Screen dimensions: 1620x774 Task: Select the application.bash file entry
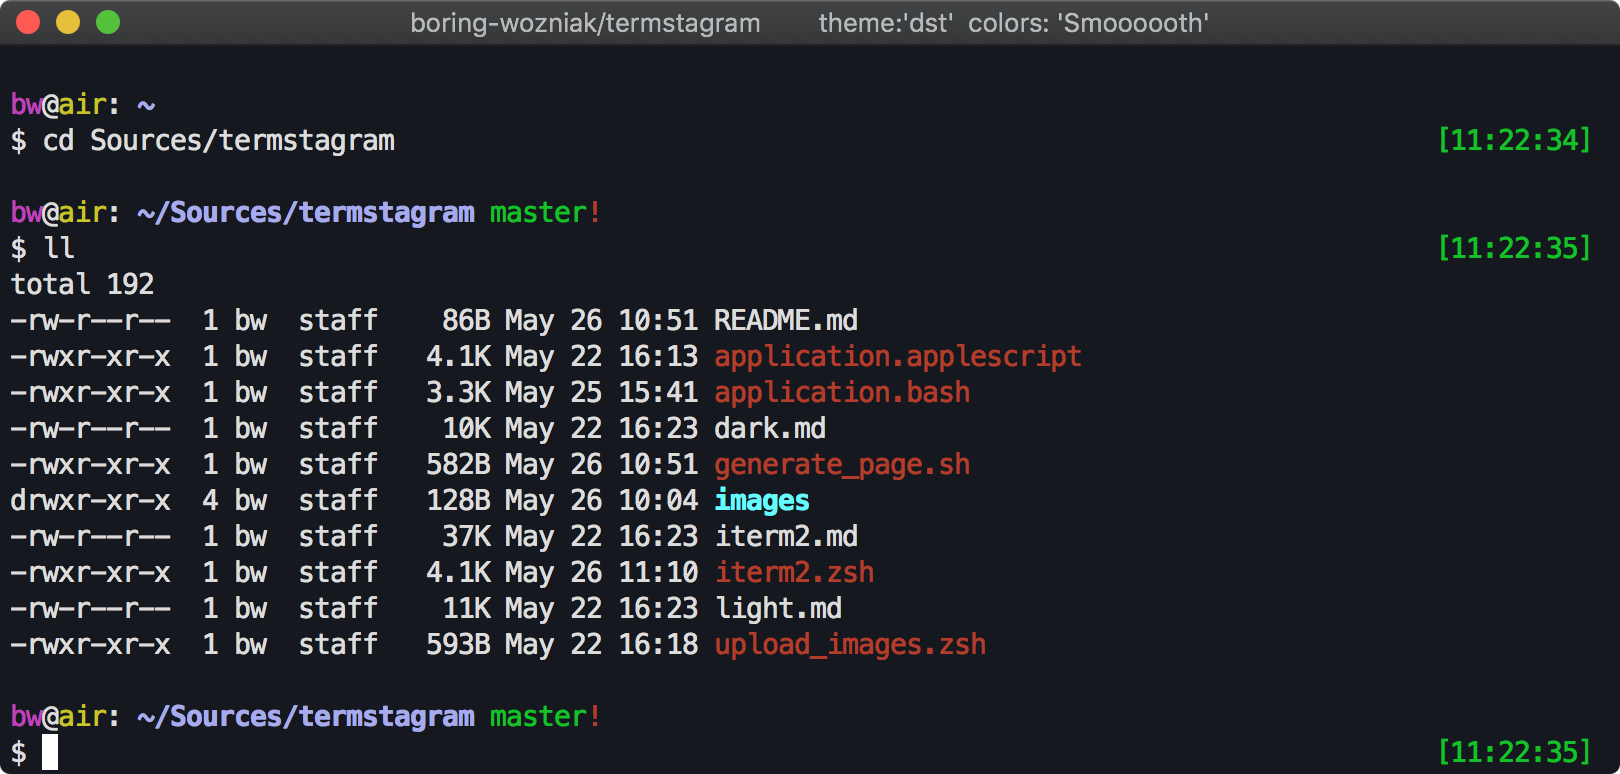coord(841,392)
